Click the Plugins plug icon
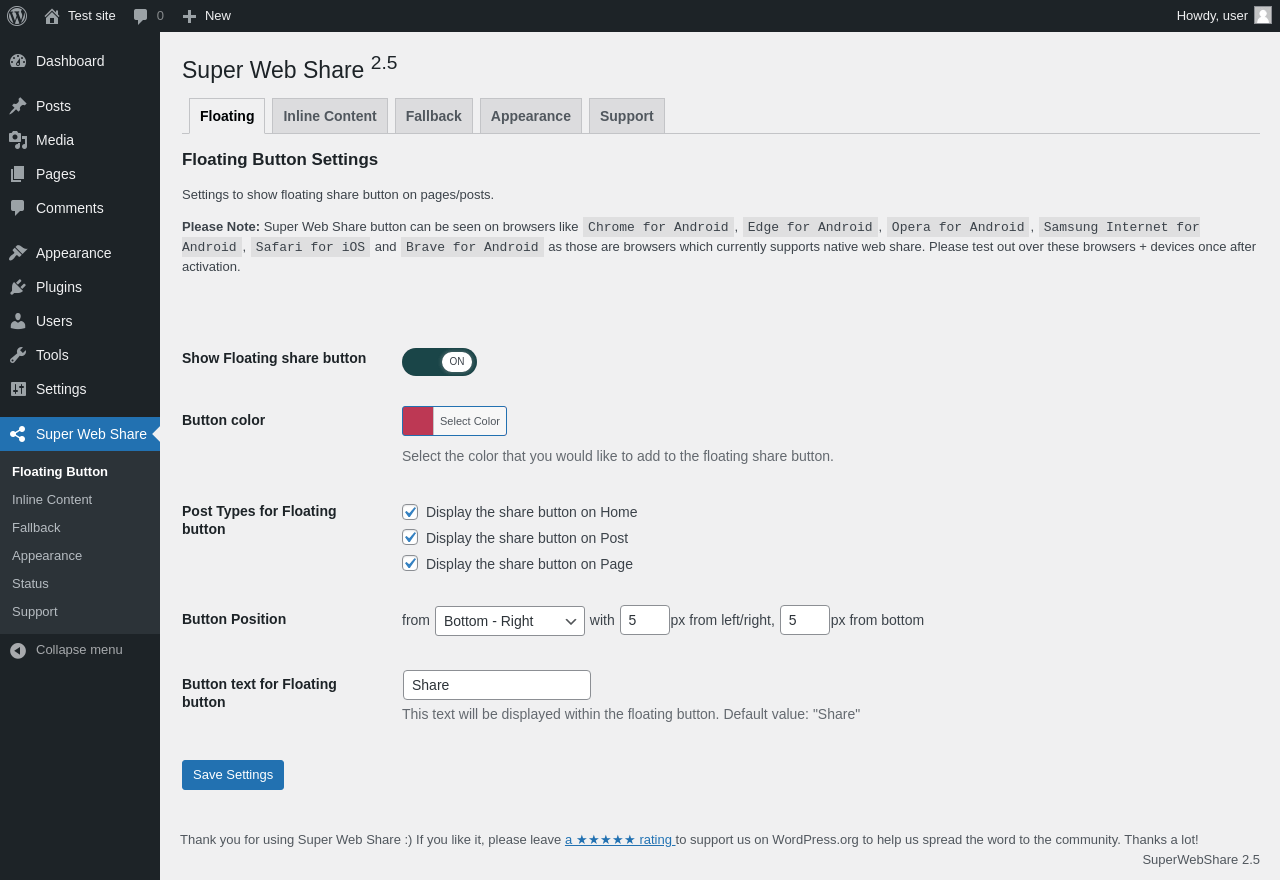1280x880 pixels. (x=18, y=287)
